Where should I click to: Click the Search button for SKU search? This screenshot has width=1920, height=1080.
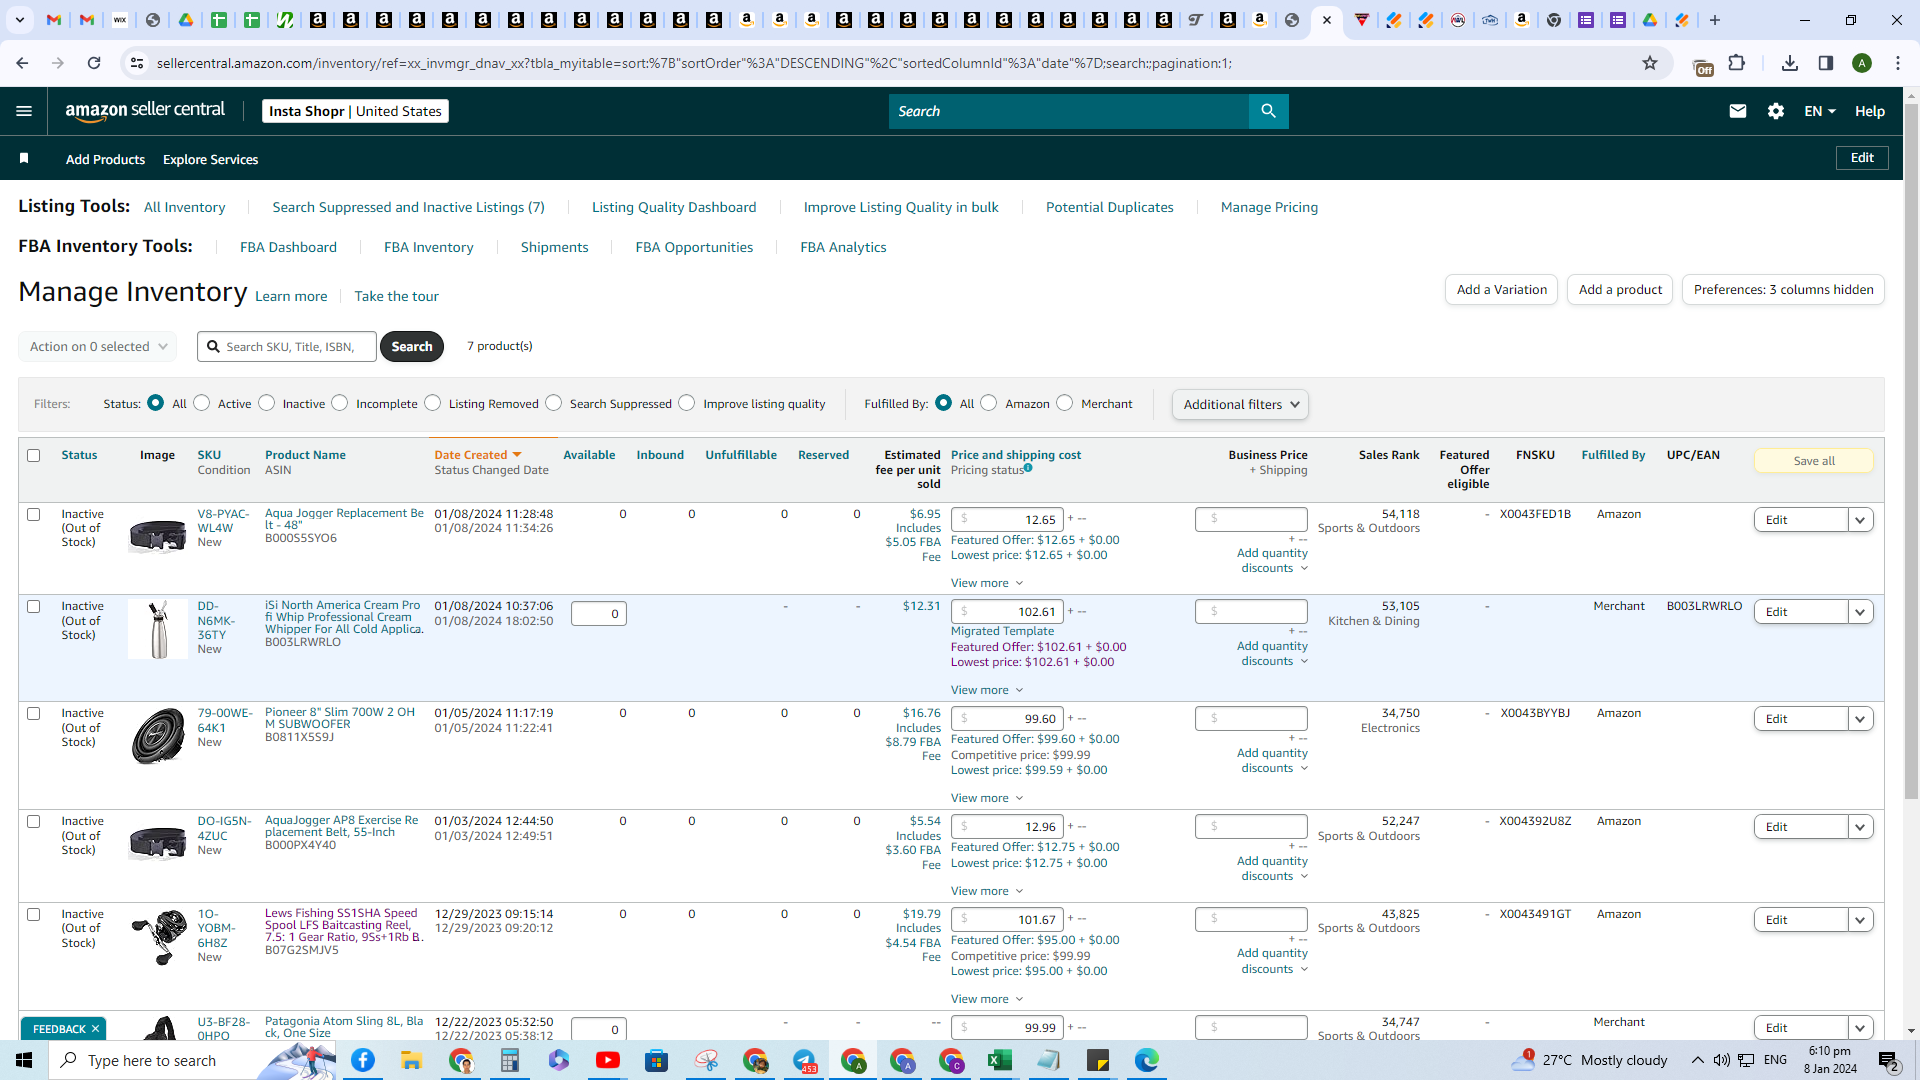click(x=412, y=347)
